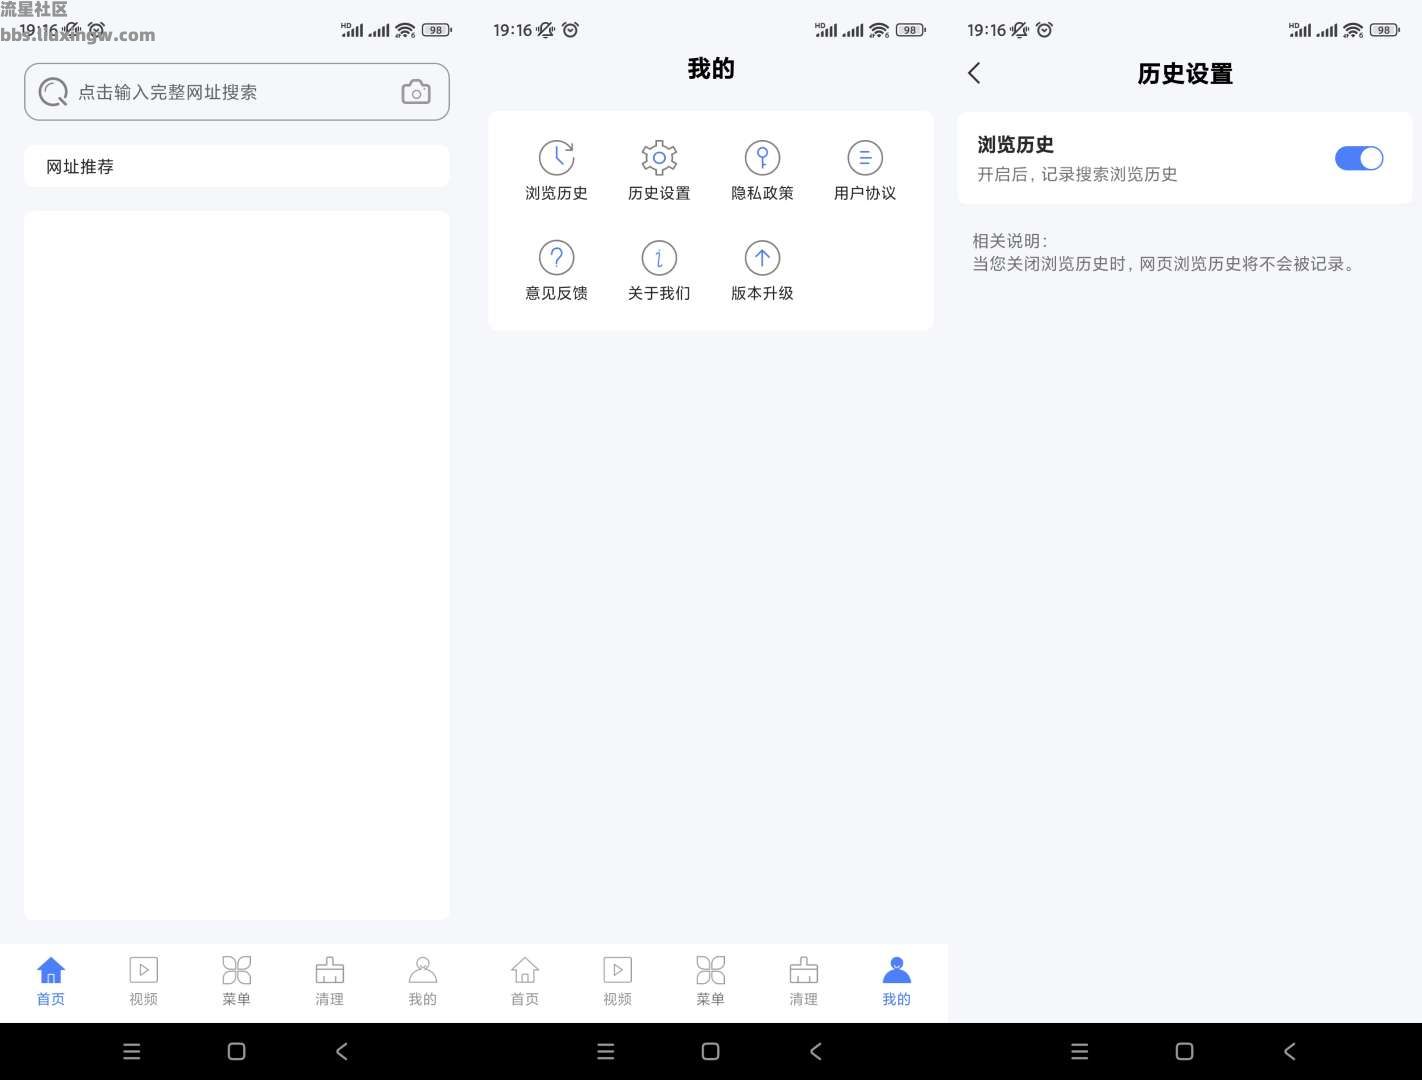Screen dimensions: 1422x1080
Task: Open 清理 tab in left screen
Action: (330, 981)
